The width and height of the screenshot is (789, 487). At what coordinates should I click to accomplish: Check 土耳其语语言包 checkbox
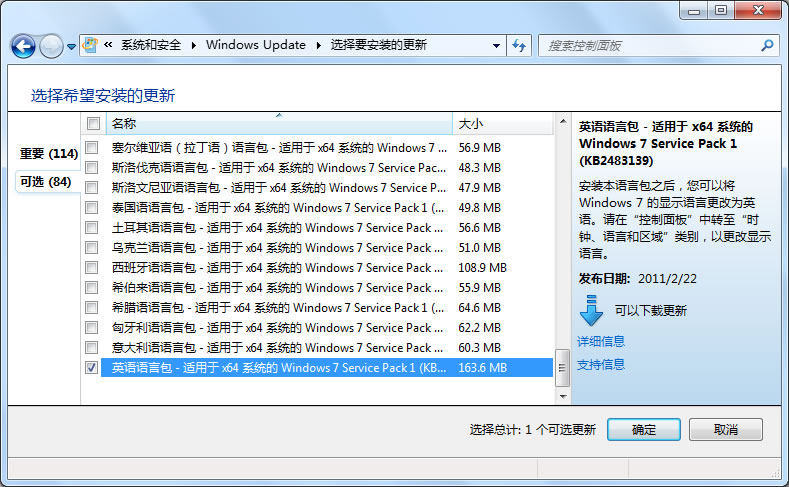point(92,227)
